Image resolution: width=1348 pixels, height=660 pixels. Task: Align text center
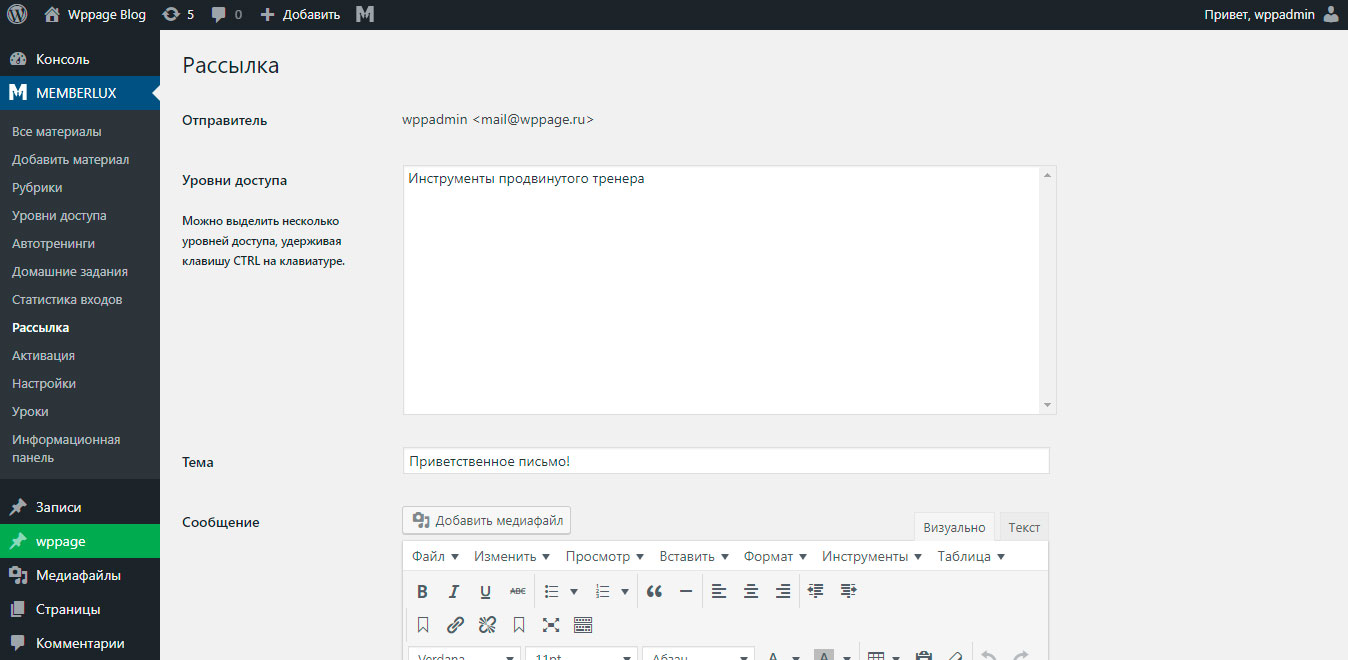point(751,591)
